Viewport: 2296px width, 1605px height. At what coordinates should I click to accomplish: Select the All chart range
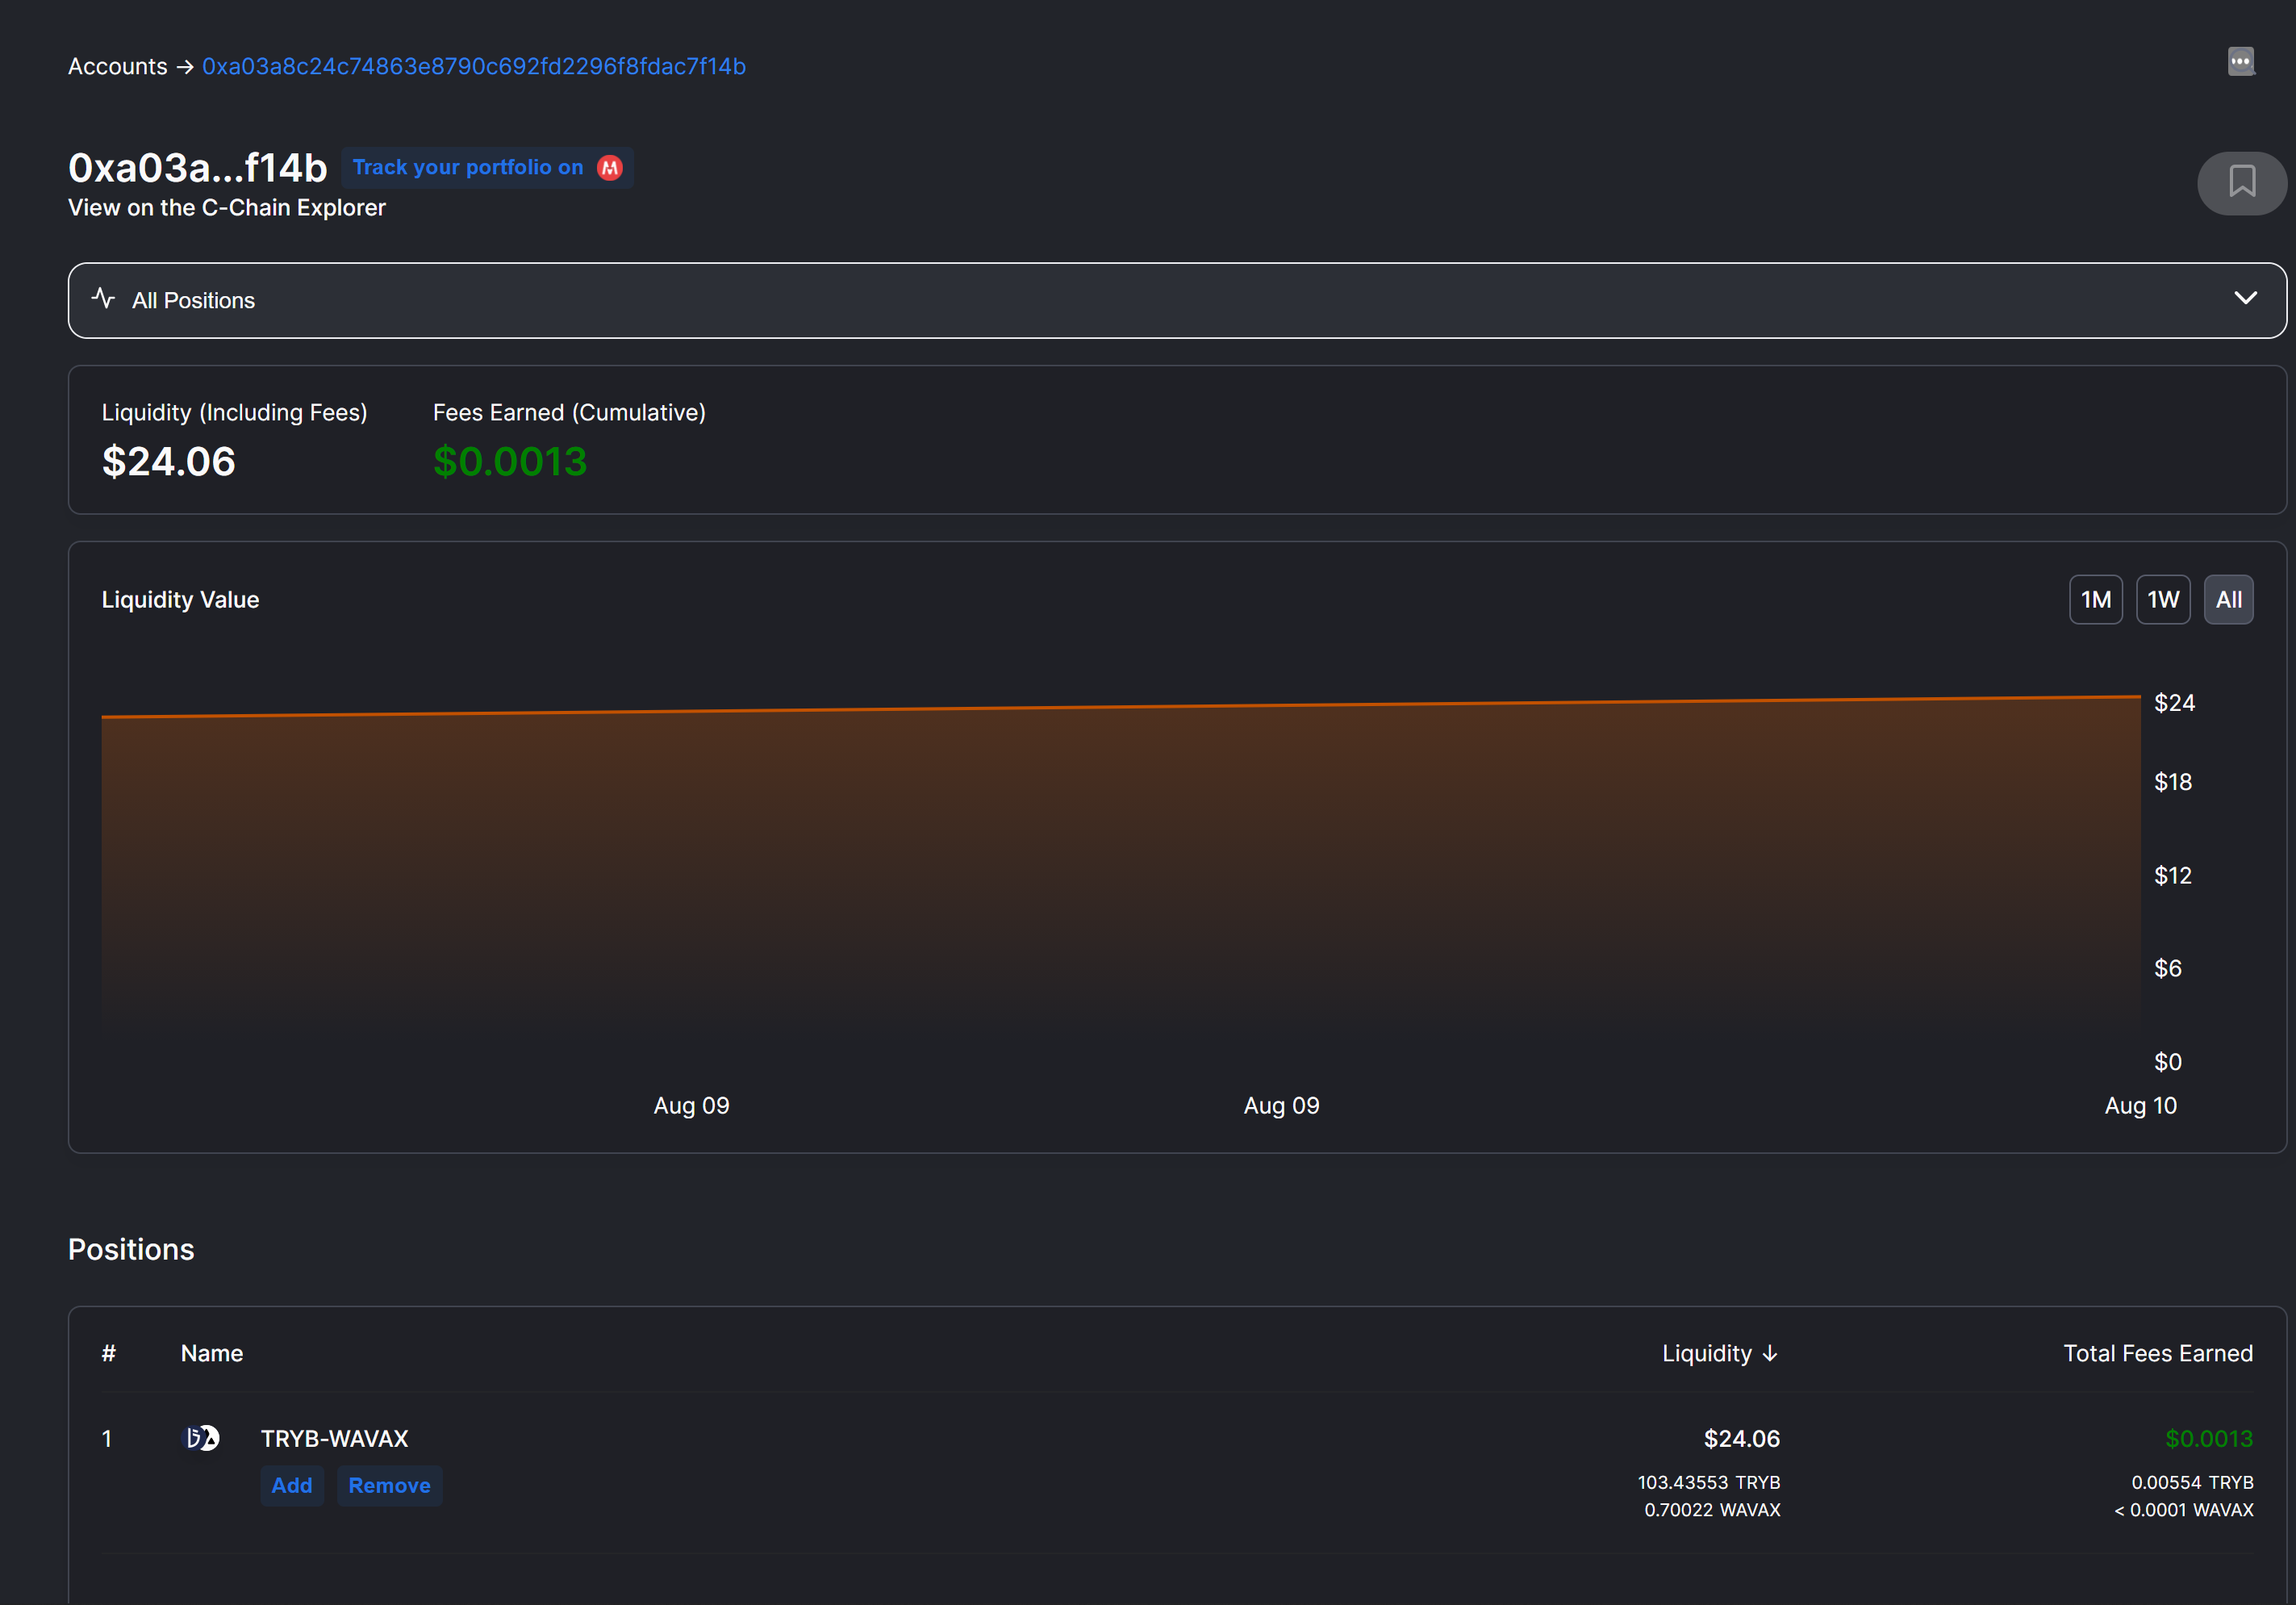[2228, 600]
